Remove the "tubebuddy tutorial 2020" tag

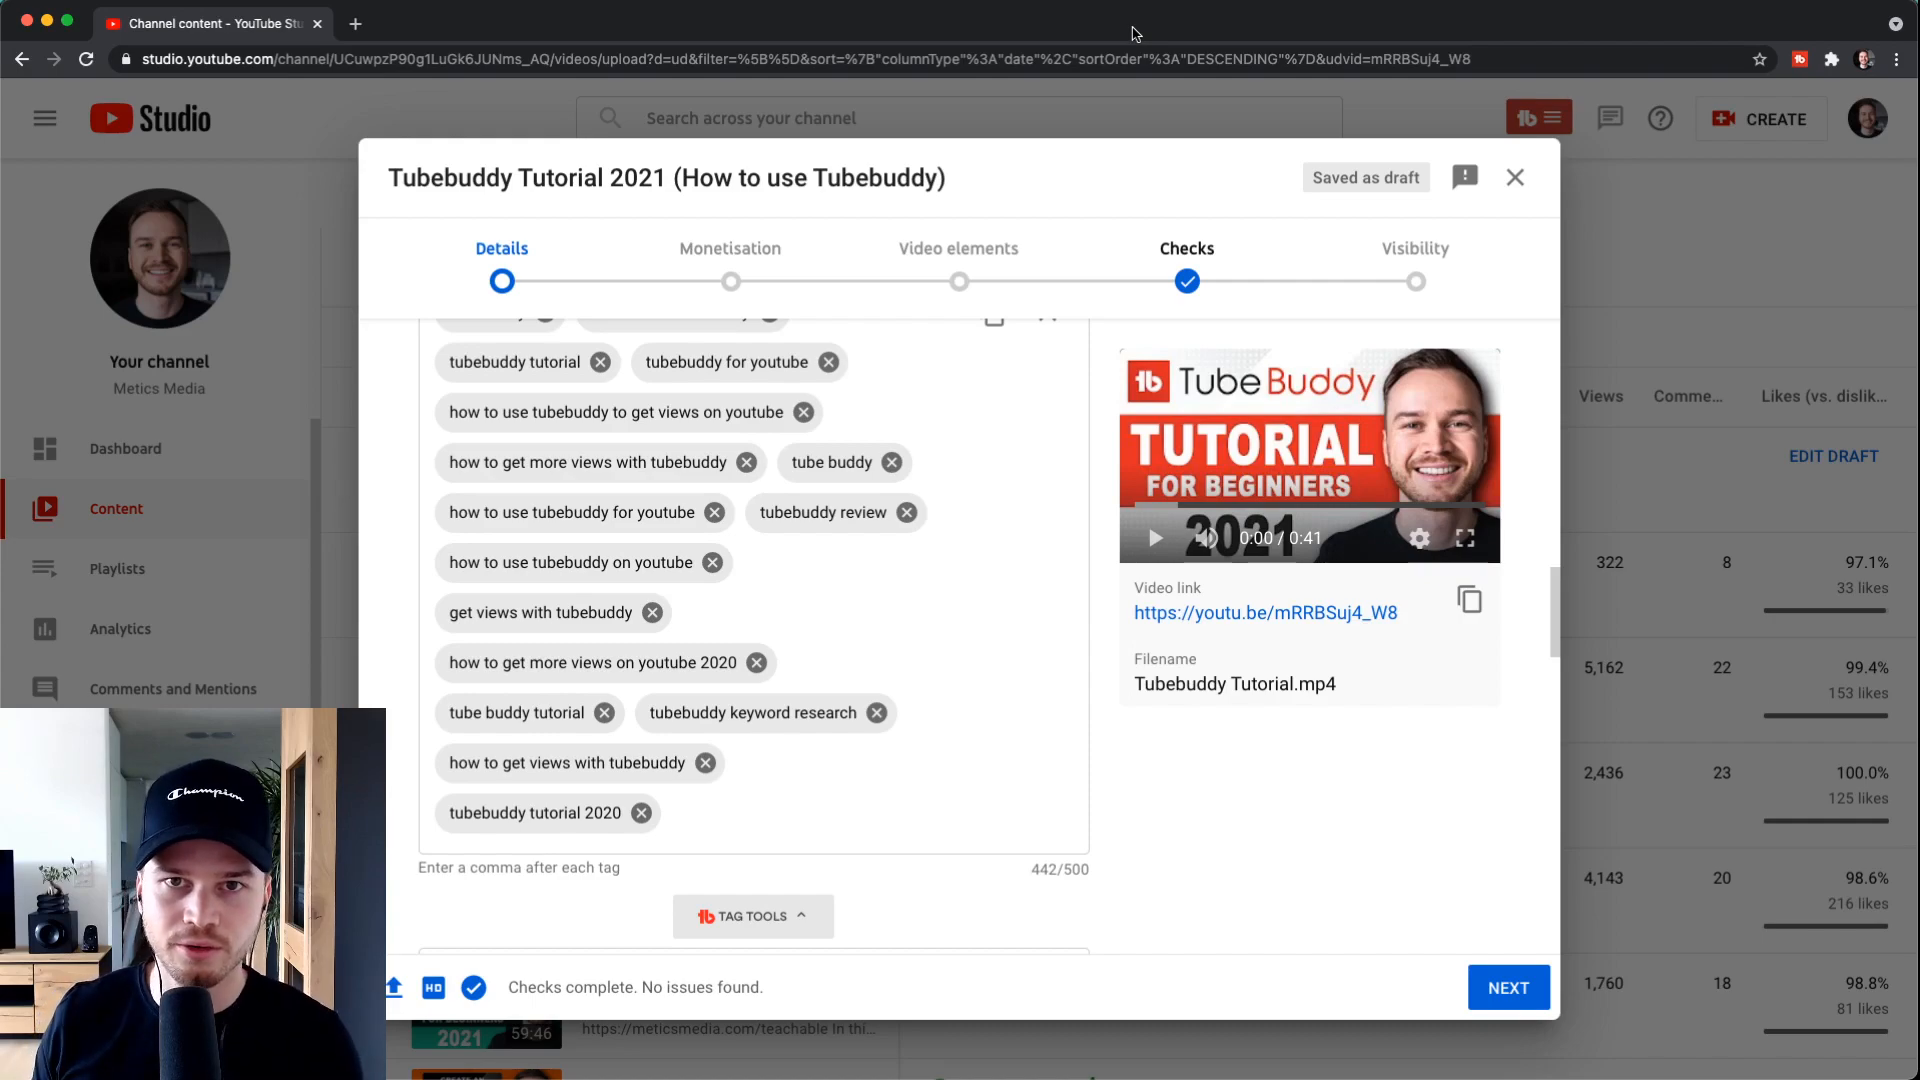point(641,813)
